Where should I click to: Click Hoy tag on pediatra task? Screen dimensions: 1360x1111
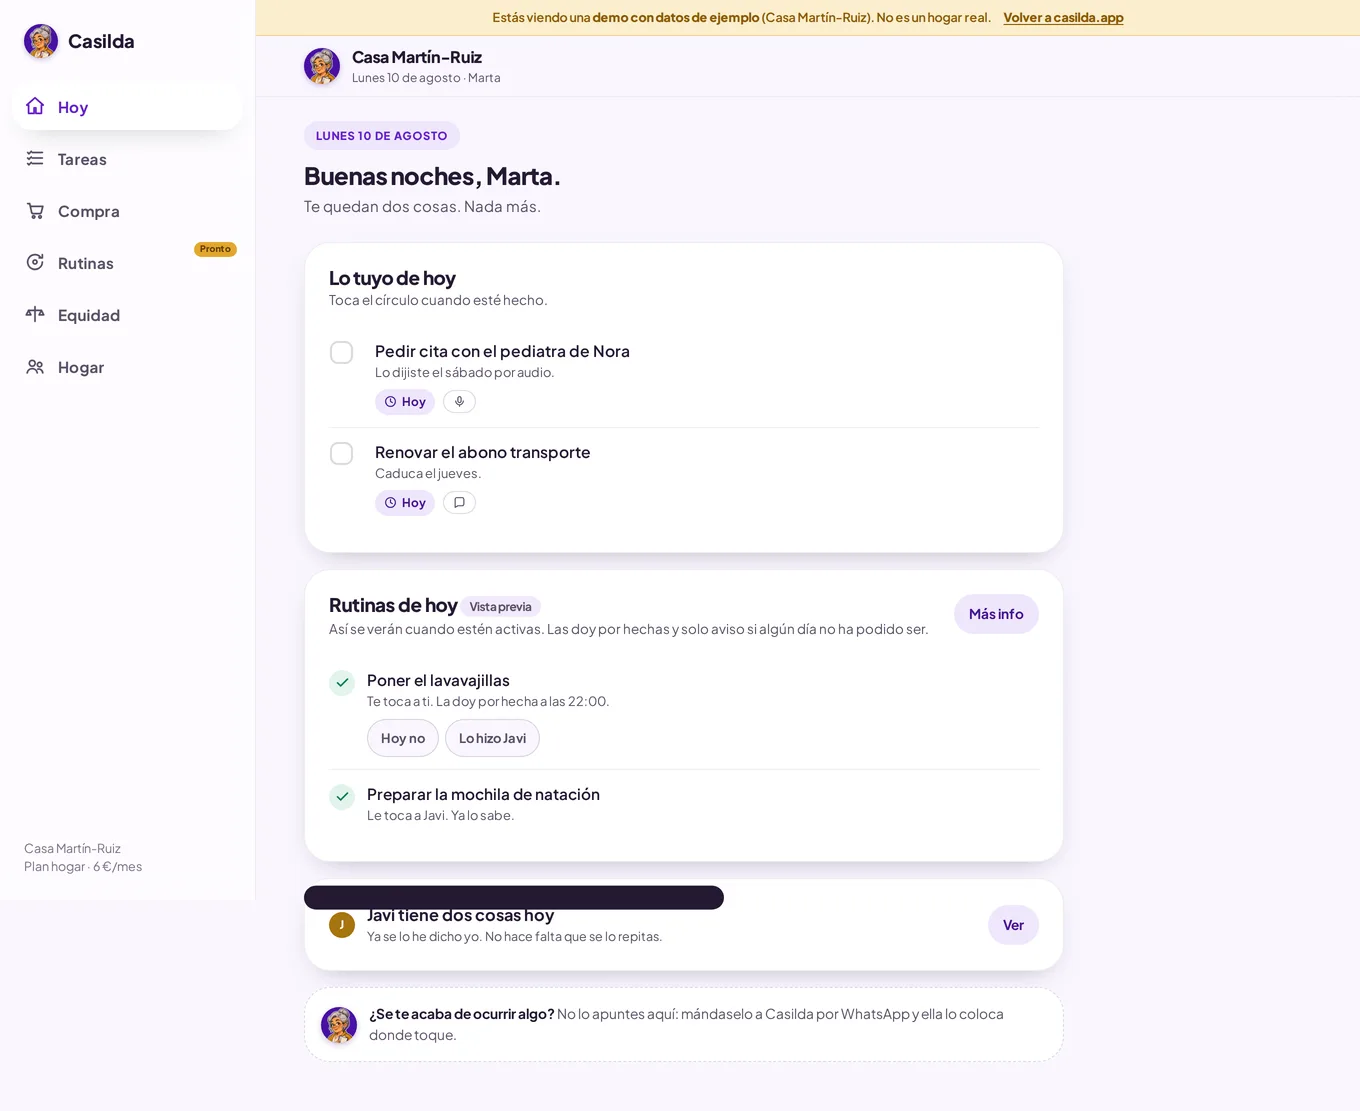[405, 401]
